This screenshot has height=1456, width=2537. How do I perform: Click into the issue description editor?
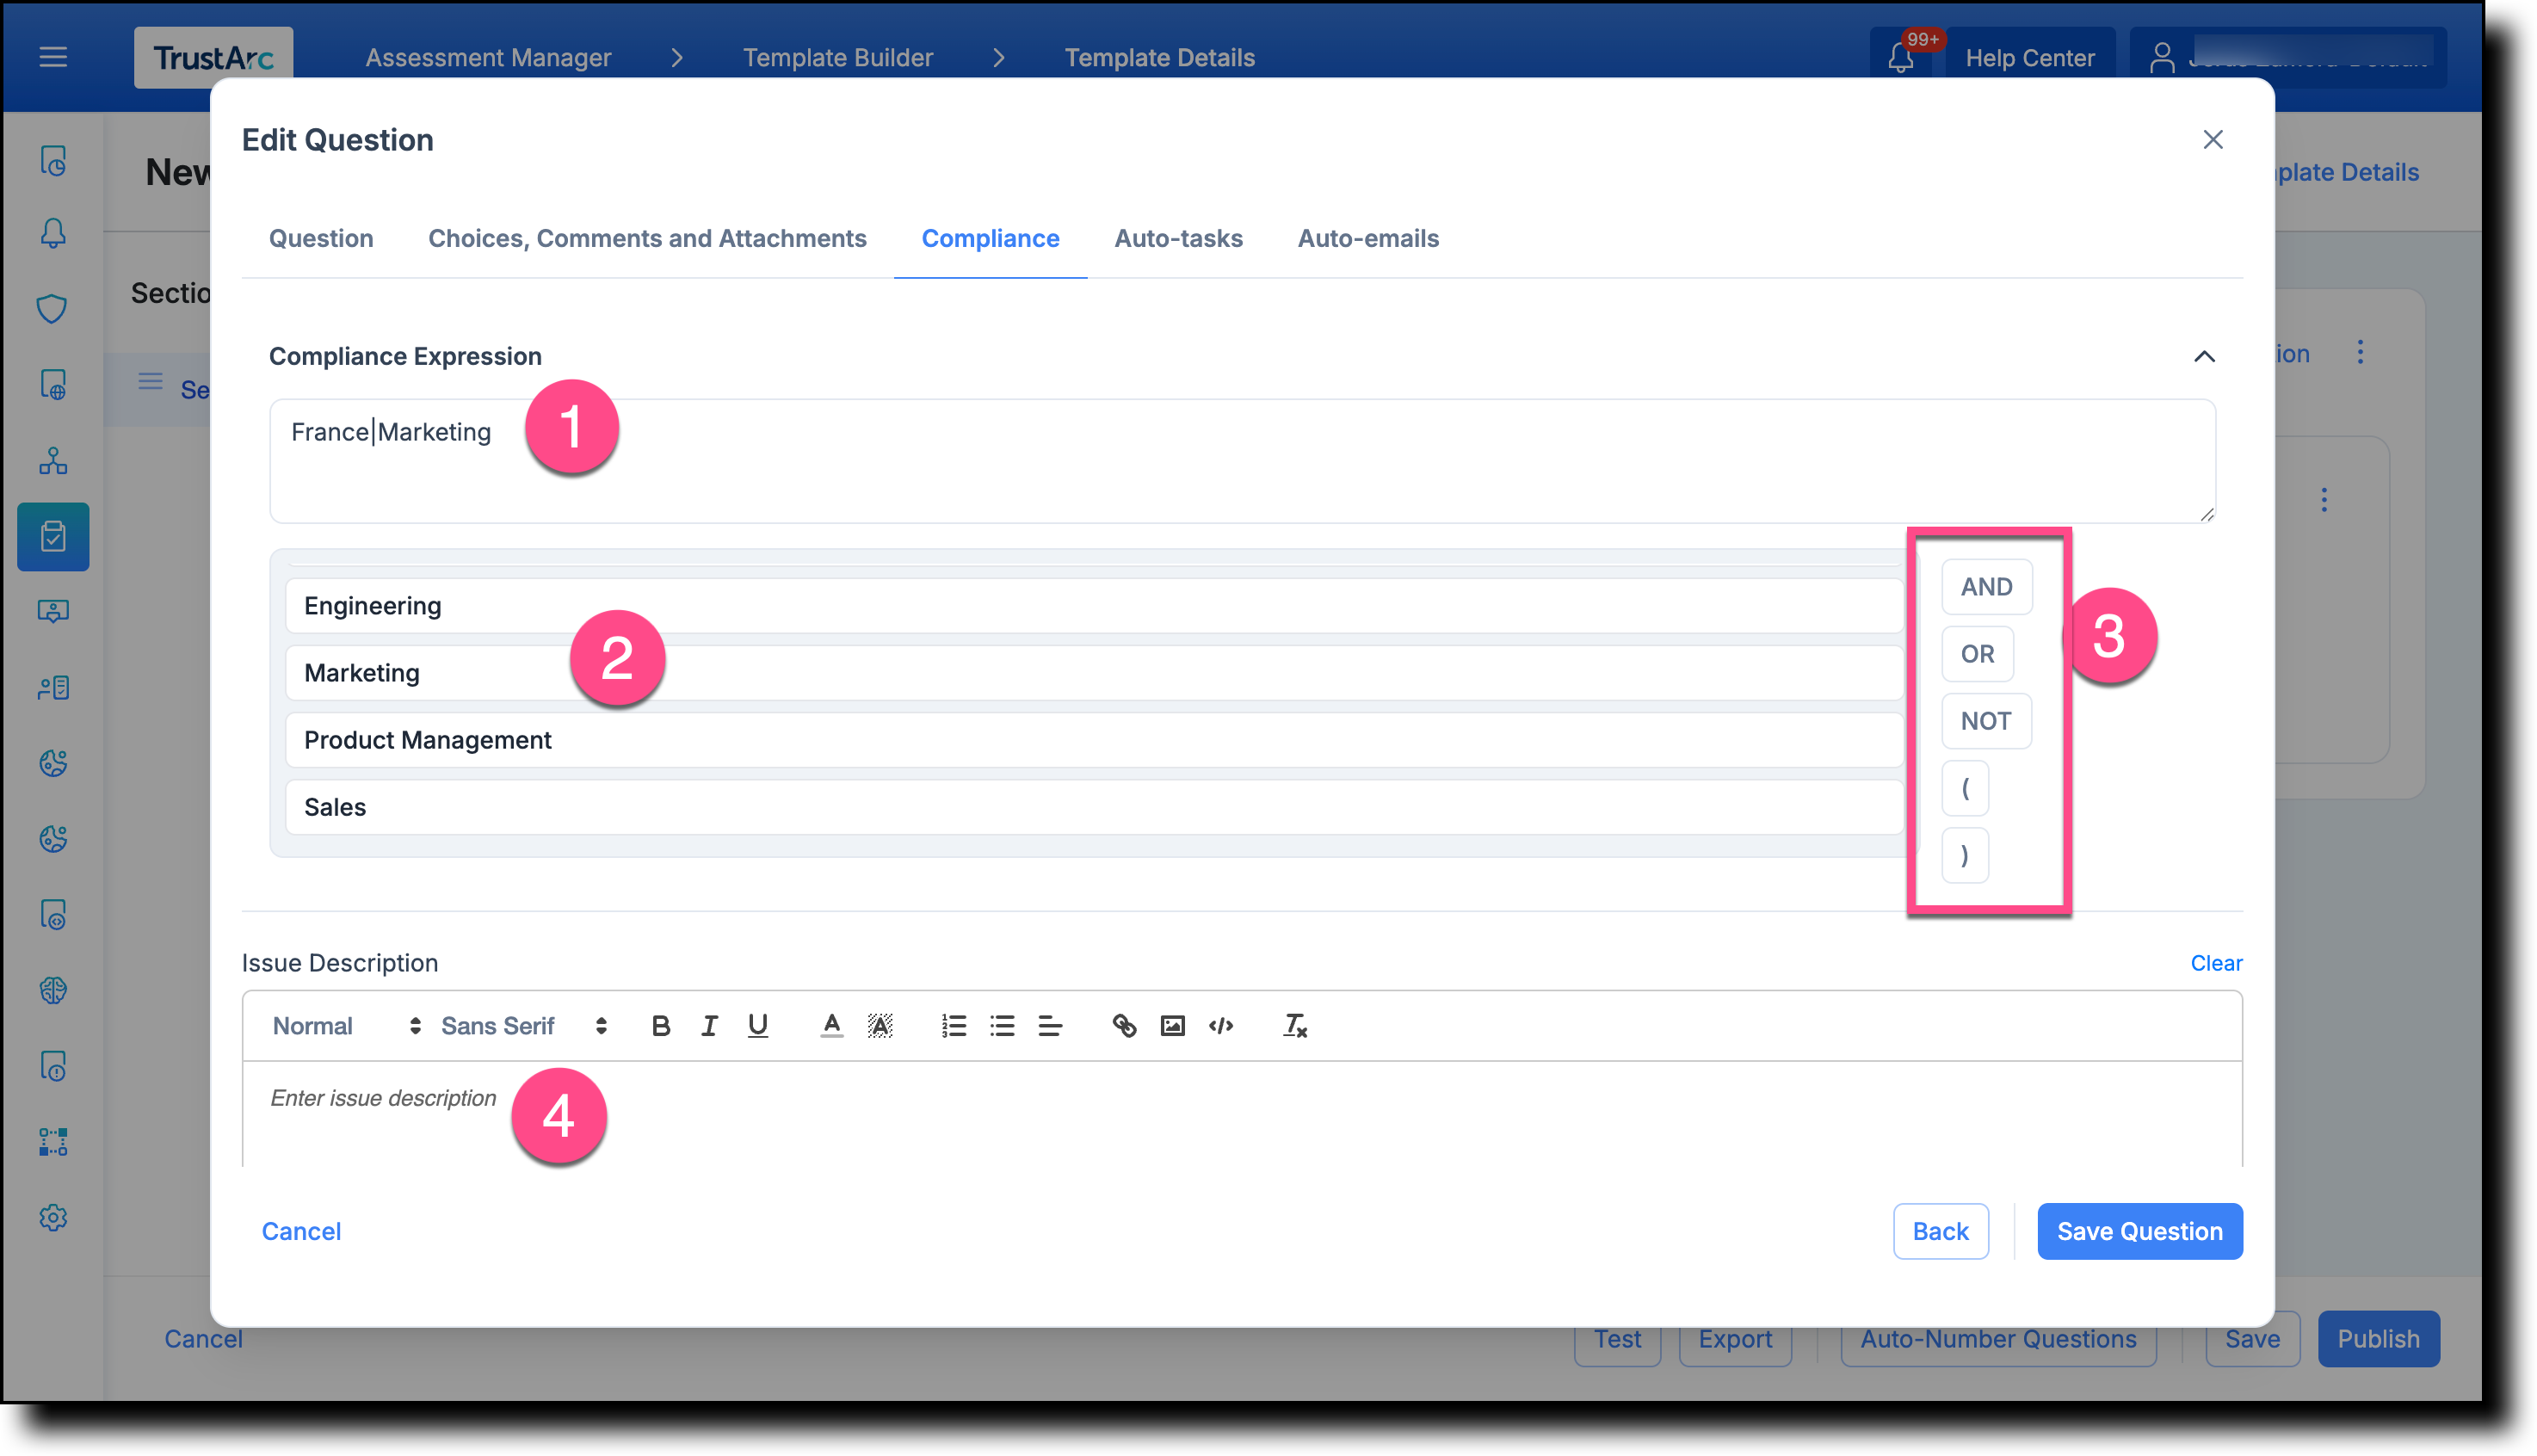point(1242,1113)
